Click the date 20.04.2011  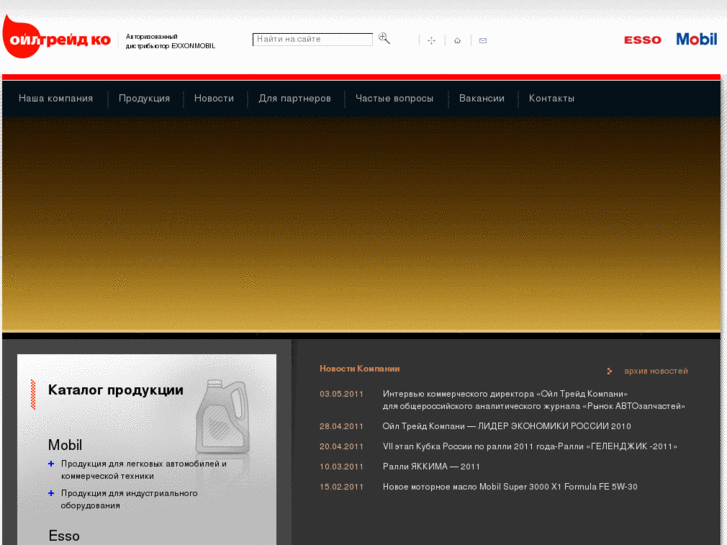pyautogui.click(x=341, y=447)
